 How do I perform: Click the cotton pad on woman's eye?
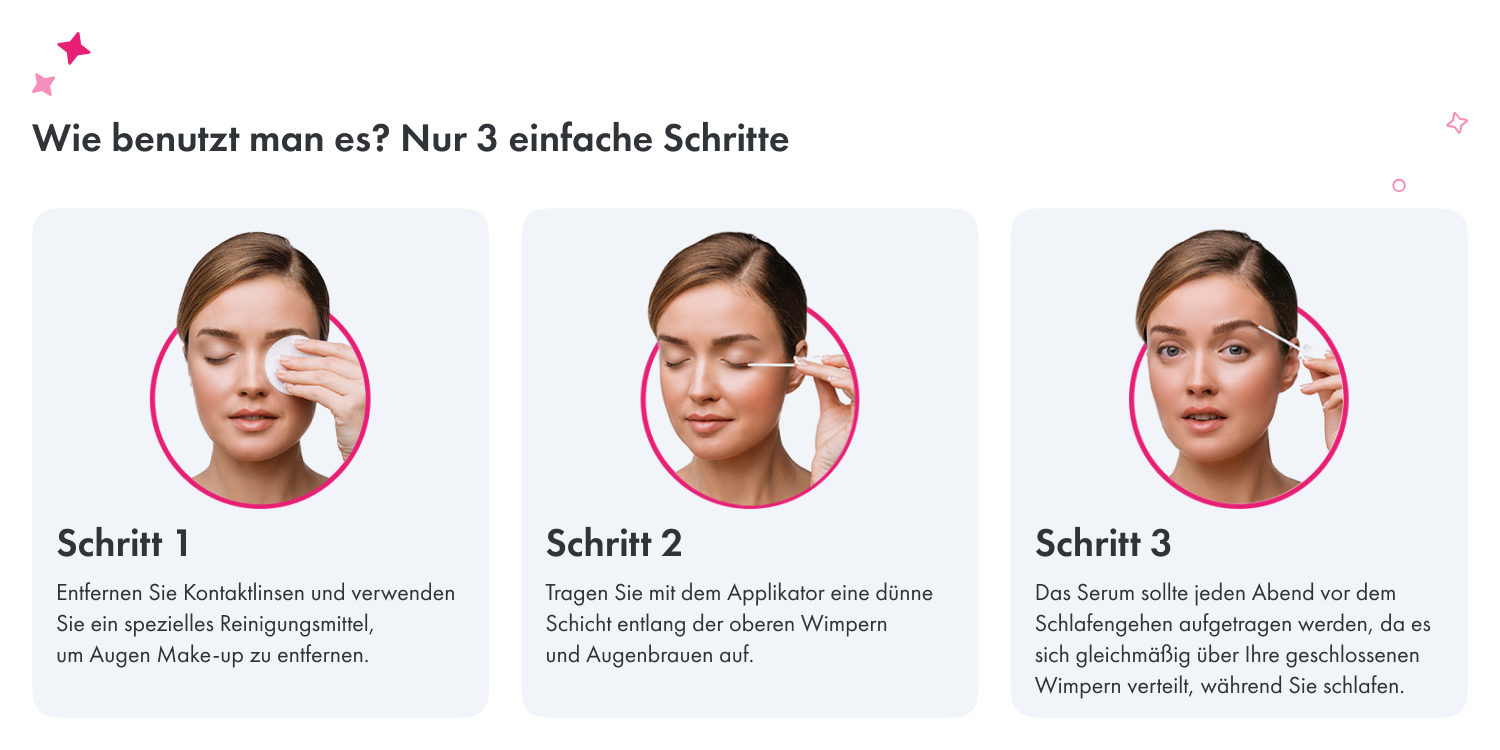click(x=289, y=364)
